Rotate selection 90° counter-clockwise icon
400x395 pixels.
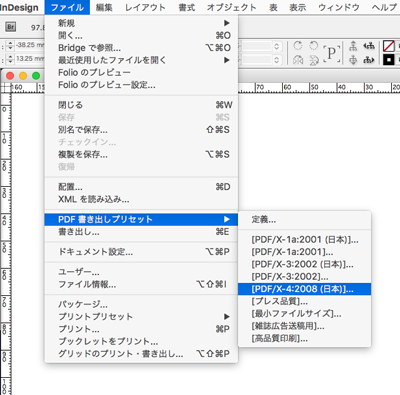pyautogui.click(x=314, y=46)
